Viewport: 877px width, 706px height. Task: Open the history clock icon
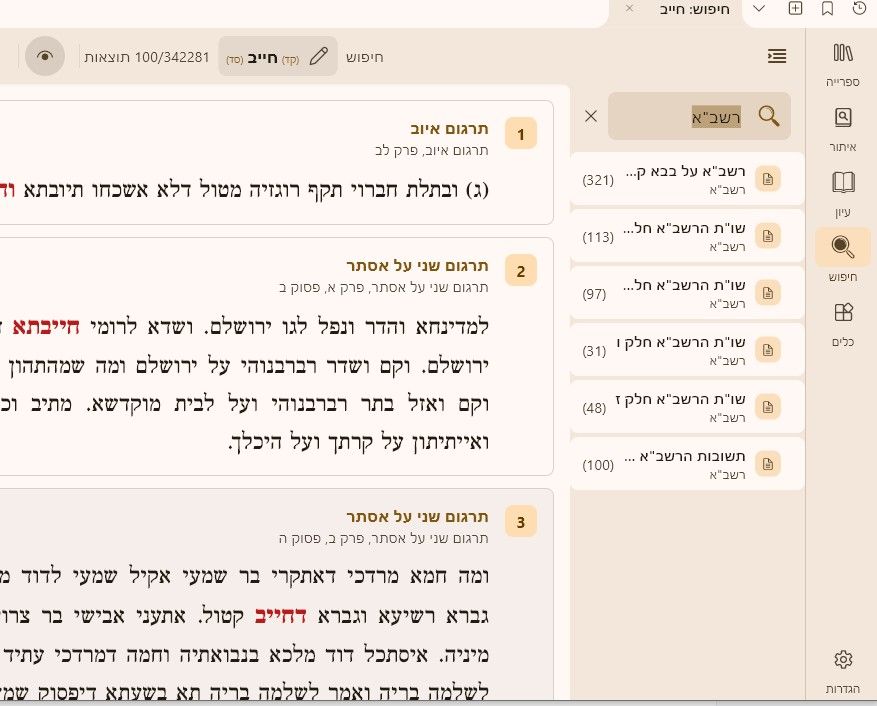pyautogui.click(x=859, y=8)
